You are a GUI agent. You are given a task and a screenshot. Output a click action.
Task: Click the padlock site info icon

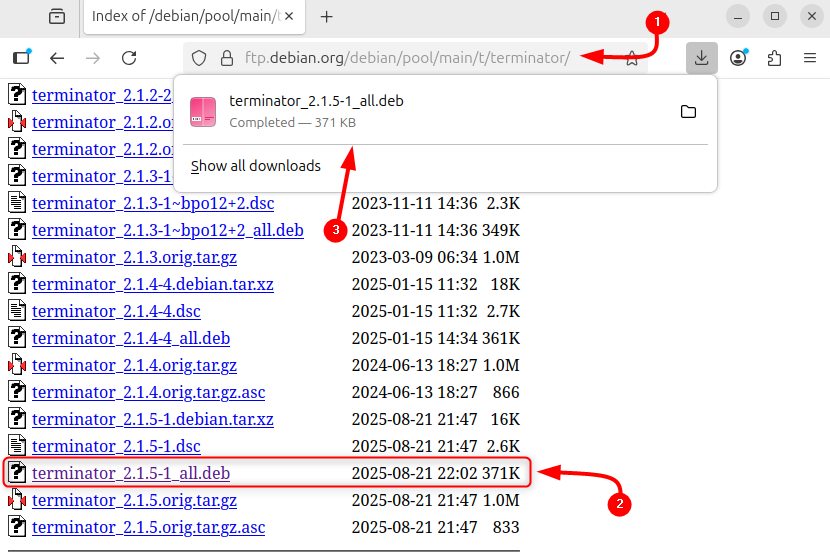pyautogui.click(x=226, y=58)
